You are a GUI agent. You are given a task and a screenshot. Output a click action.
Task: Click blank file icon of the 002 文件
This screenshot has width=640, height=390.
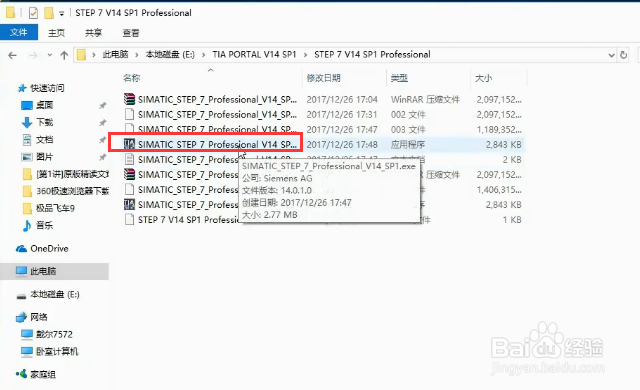[129, 114]
